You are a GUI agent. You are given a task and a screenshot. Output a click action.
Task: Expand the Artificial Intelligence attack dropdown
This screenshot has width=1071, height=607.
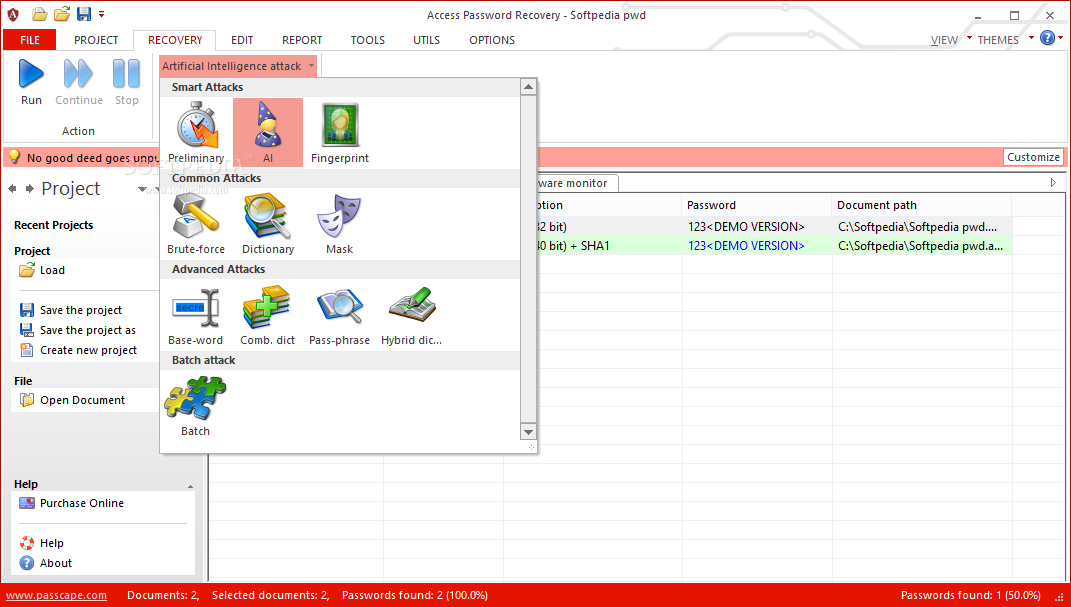[x=311, y=66]
